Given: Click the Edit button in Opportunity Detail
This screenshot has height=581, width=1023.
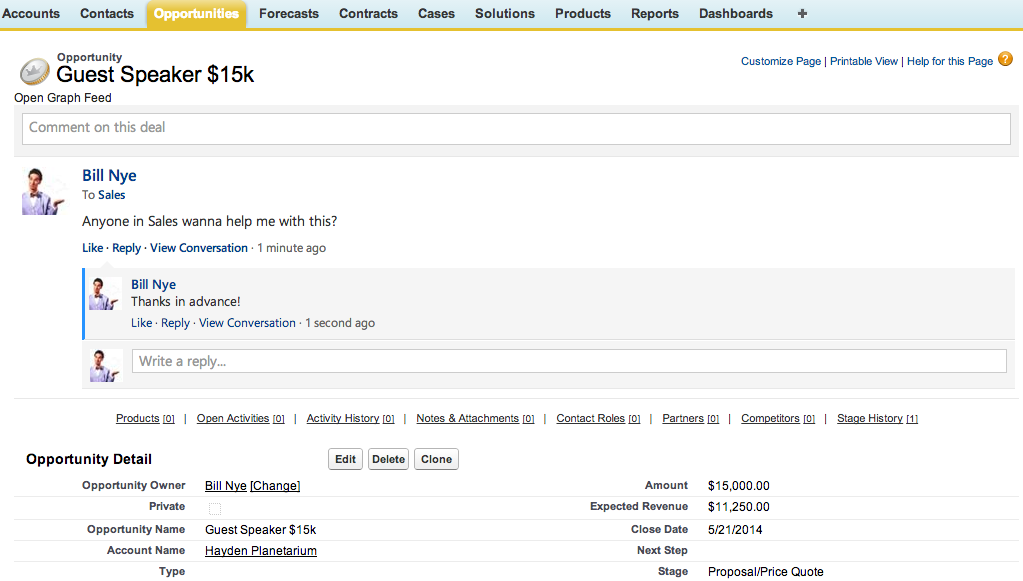Looking at the screenshot, I should 345,459.
